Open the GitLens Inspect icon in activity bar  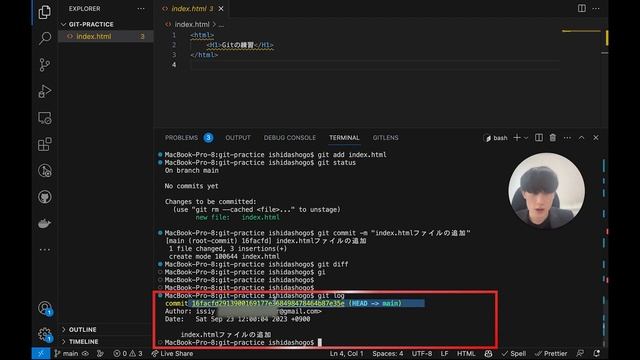point(44,171)
